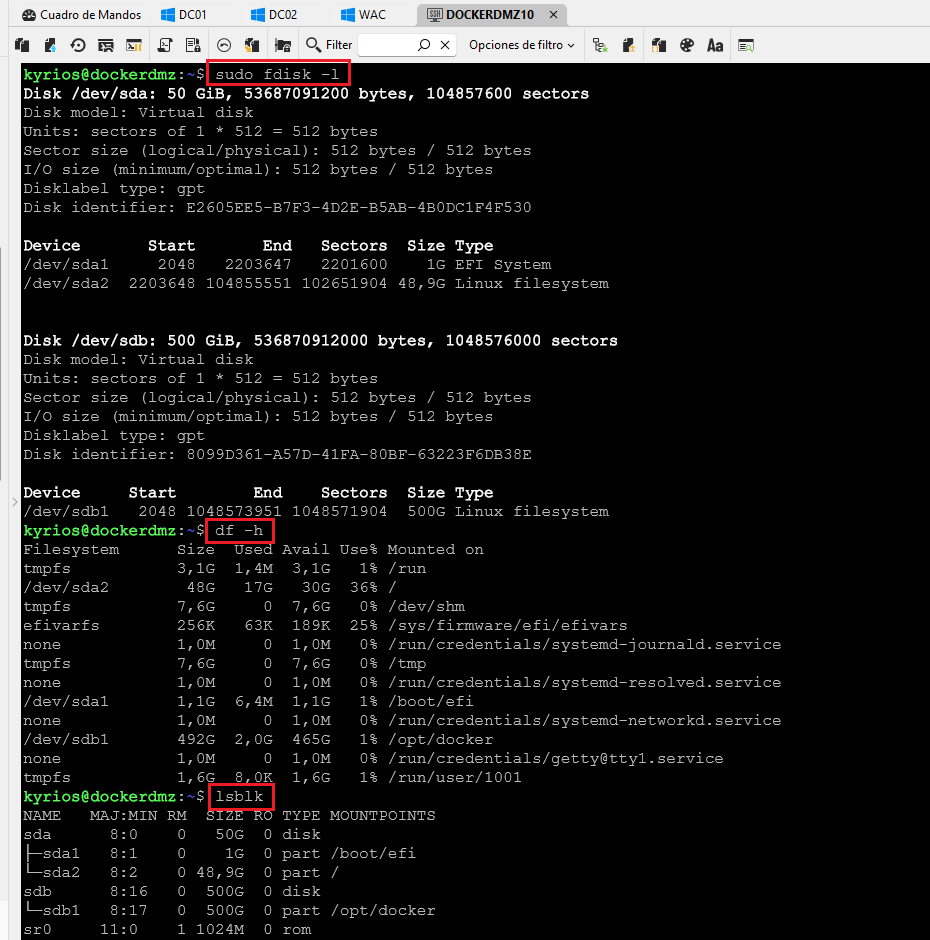Click the E2605EE5-B7F3-4D2E-B5AB-4B0DC1F4F530 disk identifier
930x940 pixels.
(x=359, y=207)
